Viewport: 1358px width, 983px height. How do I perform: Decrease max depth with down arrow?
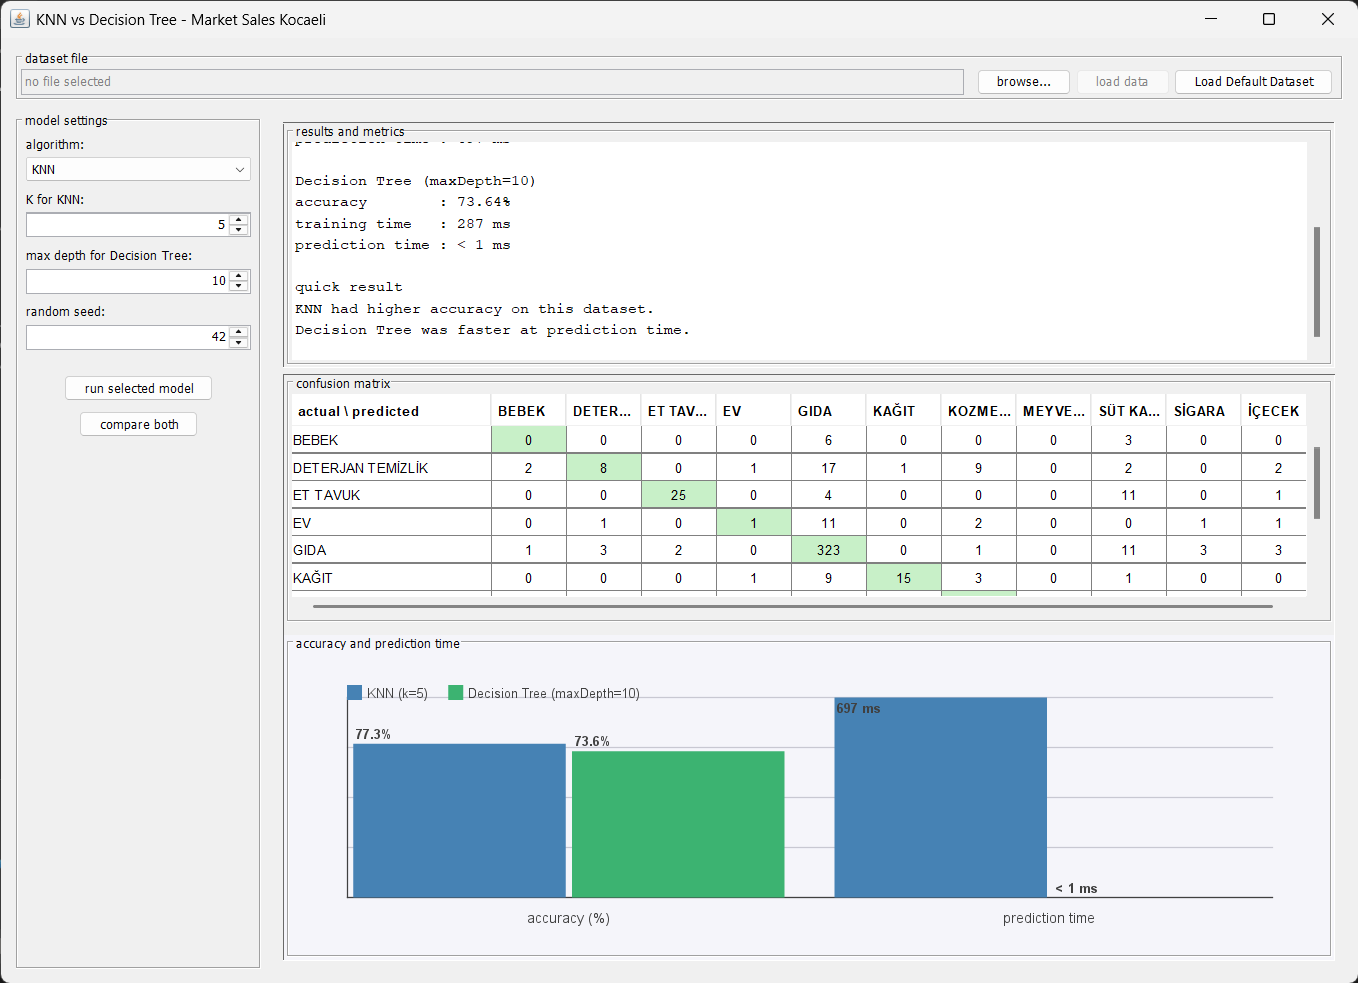(239, 286)
